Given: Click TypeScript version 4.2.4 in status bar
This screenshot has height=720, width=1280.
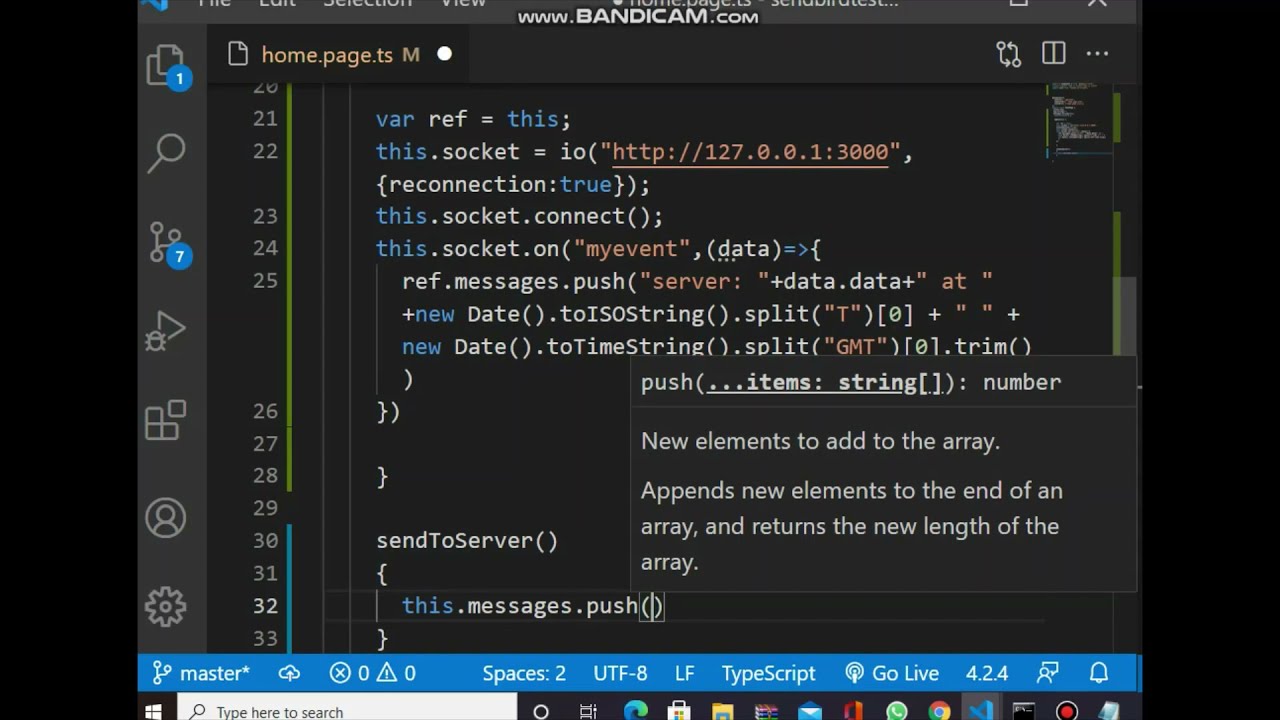Looking at the screenshot, I should tap(987, 673).
